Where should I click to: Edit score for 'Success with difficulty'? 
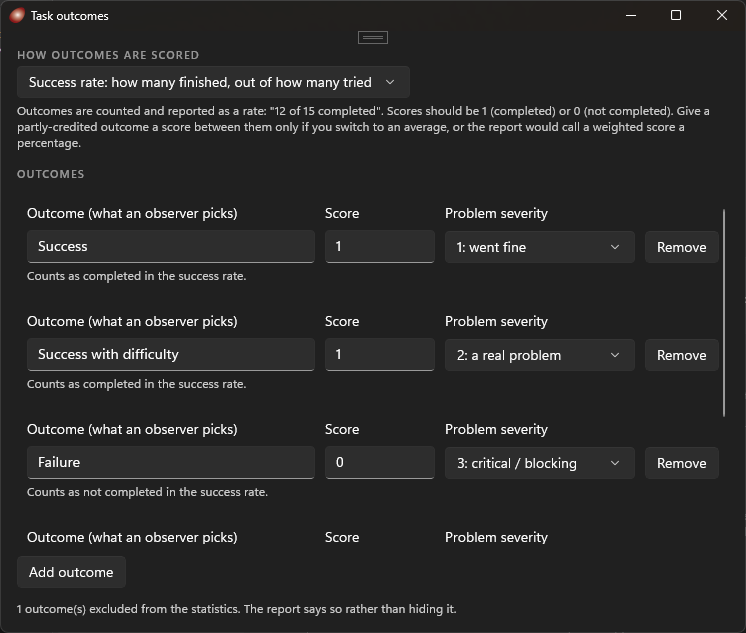[x=380, y=355]
